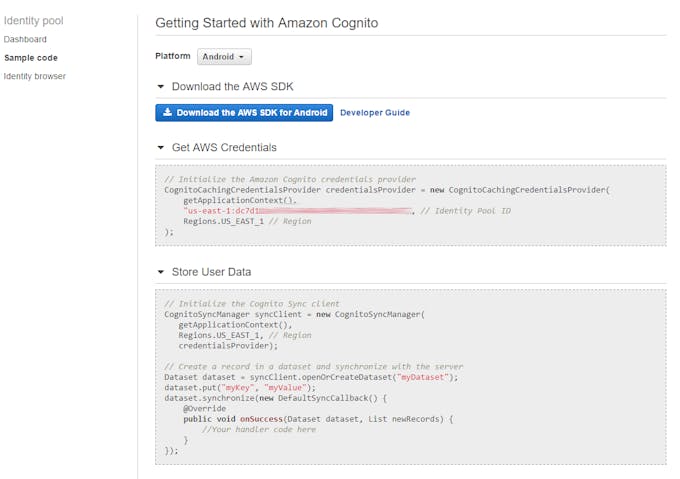Viewport: 680px width, 479px height.
Task: Collapse the Download the AWS SDK section
Action: [x=160, y=87]
